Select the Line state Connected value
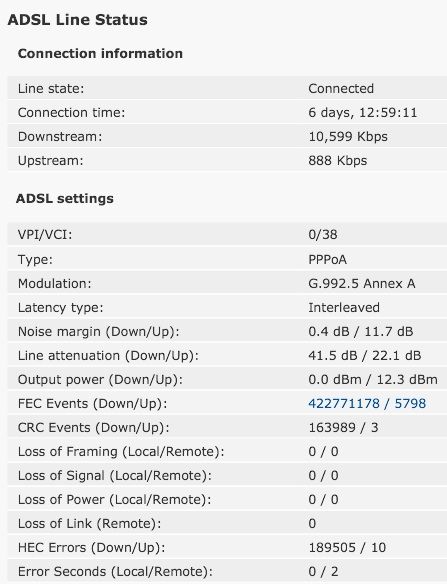This screenshot has width=447, height=584. click(341, 89)
